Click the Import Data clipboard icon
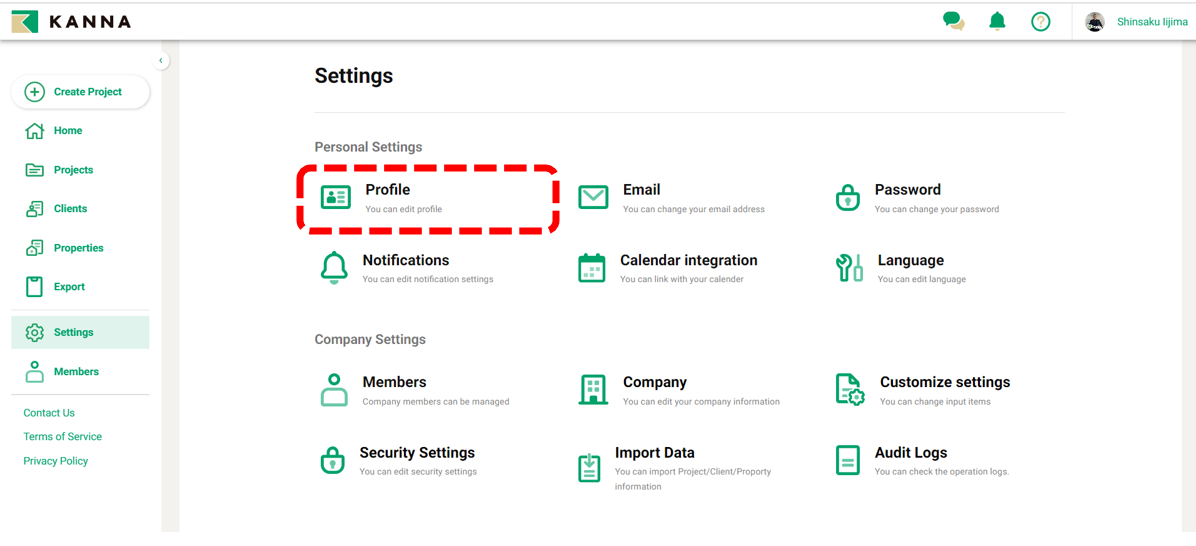Viewport: 1196px width, 546px height. pos(590,467)
